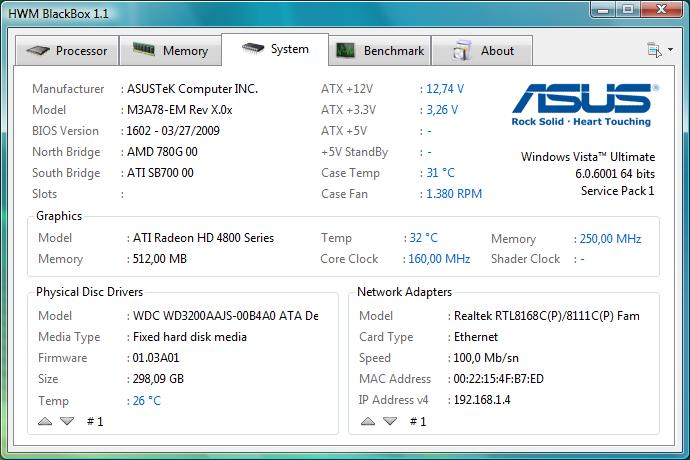690x460 pixels.
Task: Click the HWM BlackBox 1.1 title bar
Action: 59,14
